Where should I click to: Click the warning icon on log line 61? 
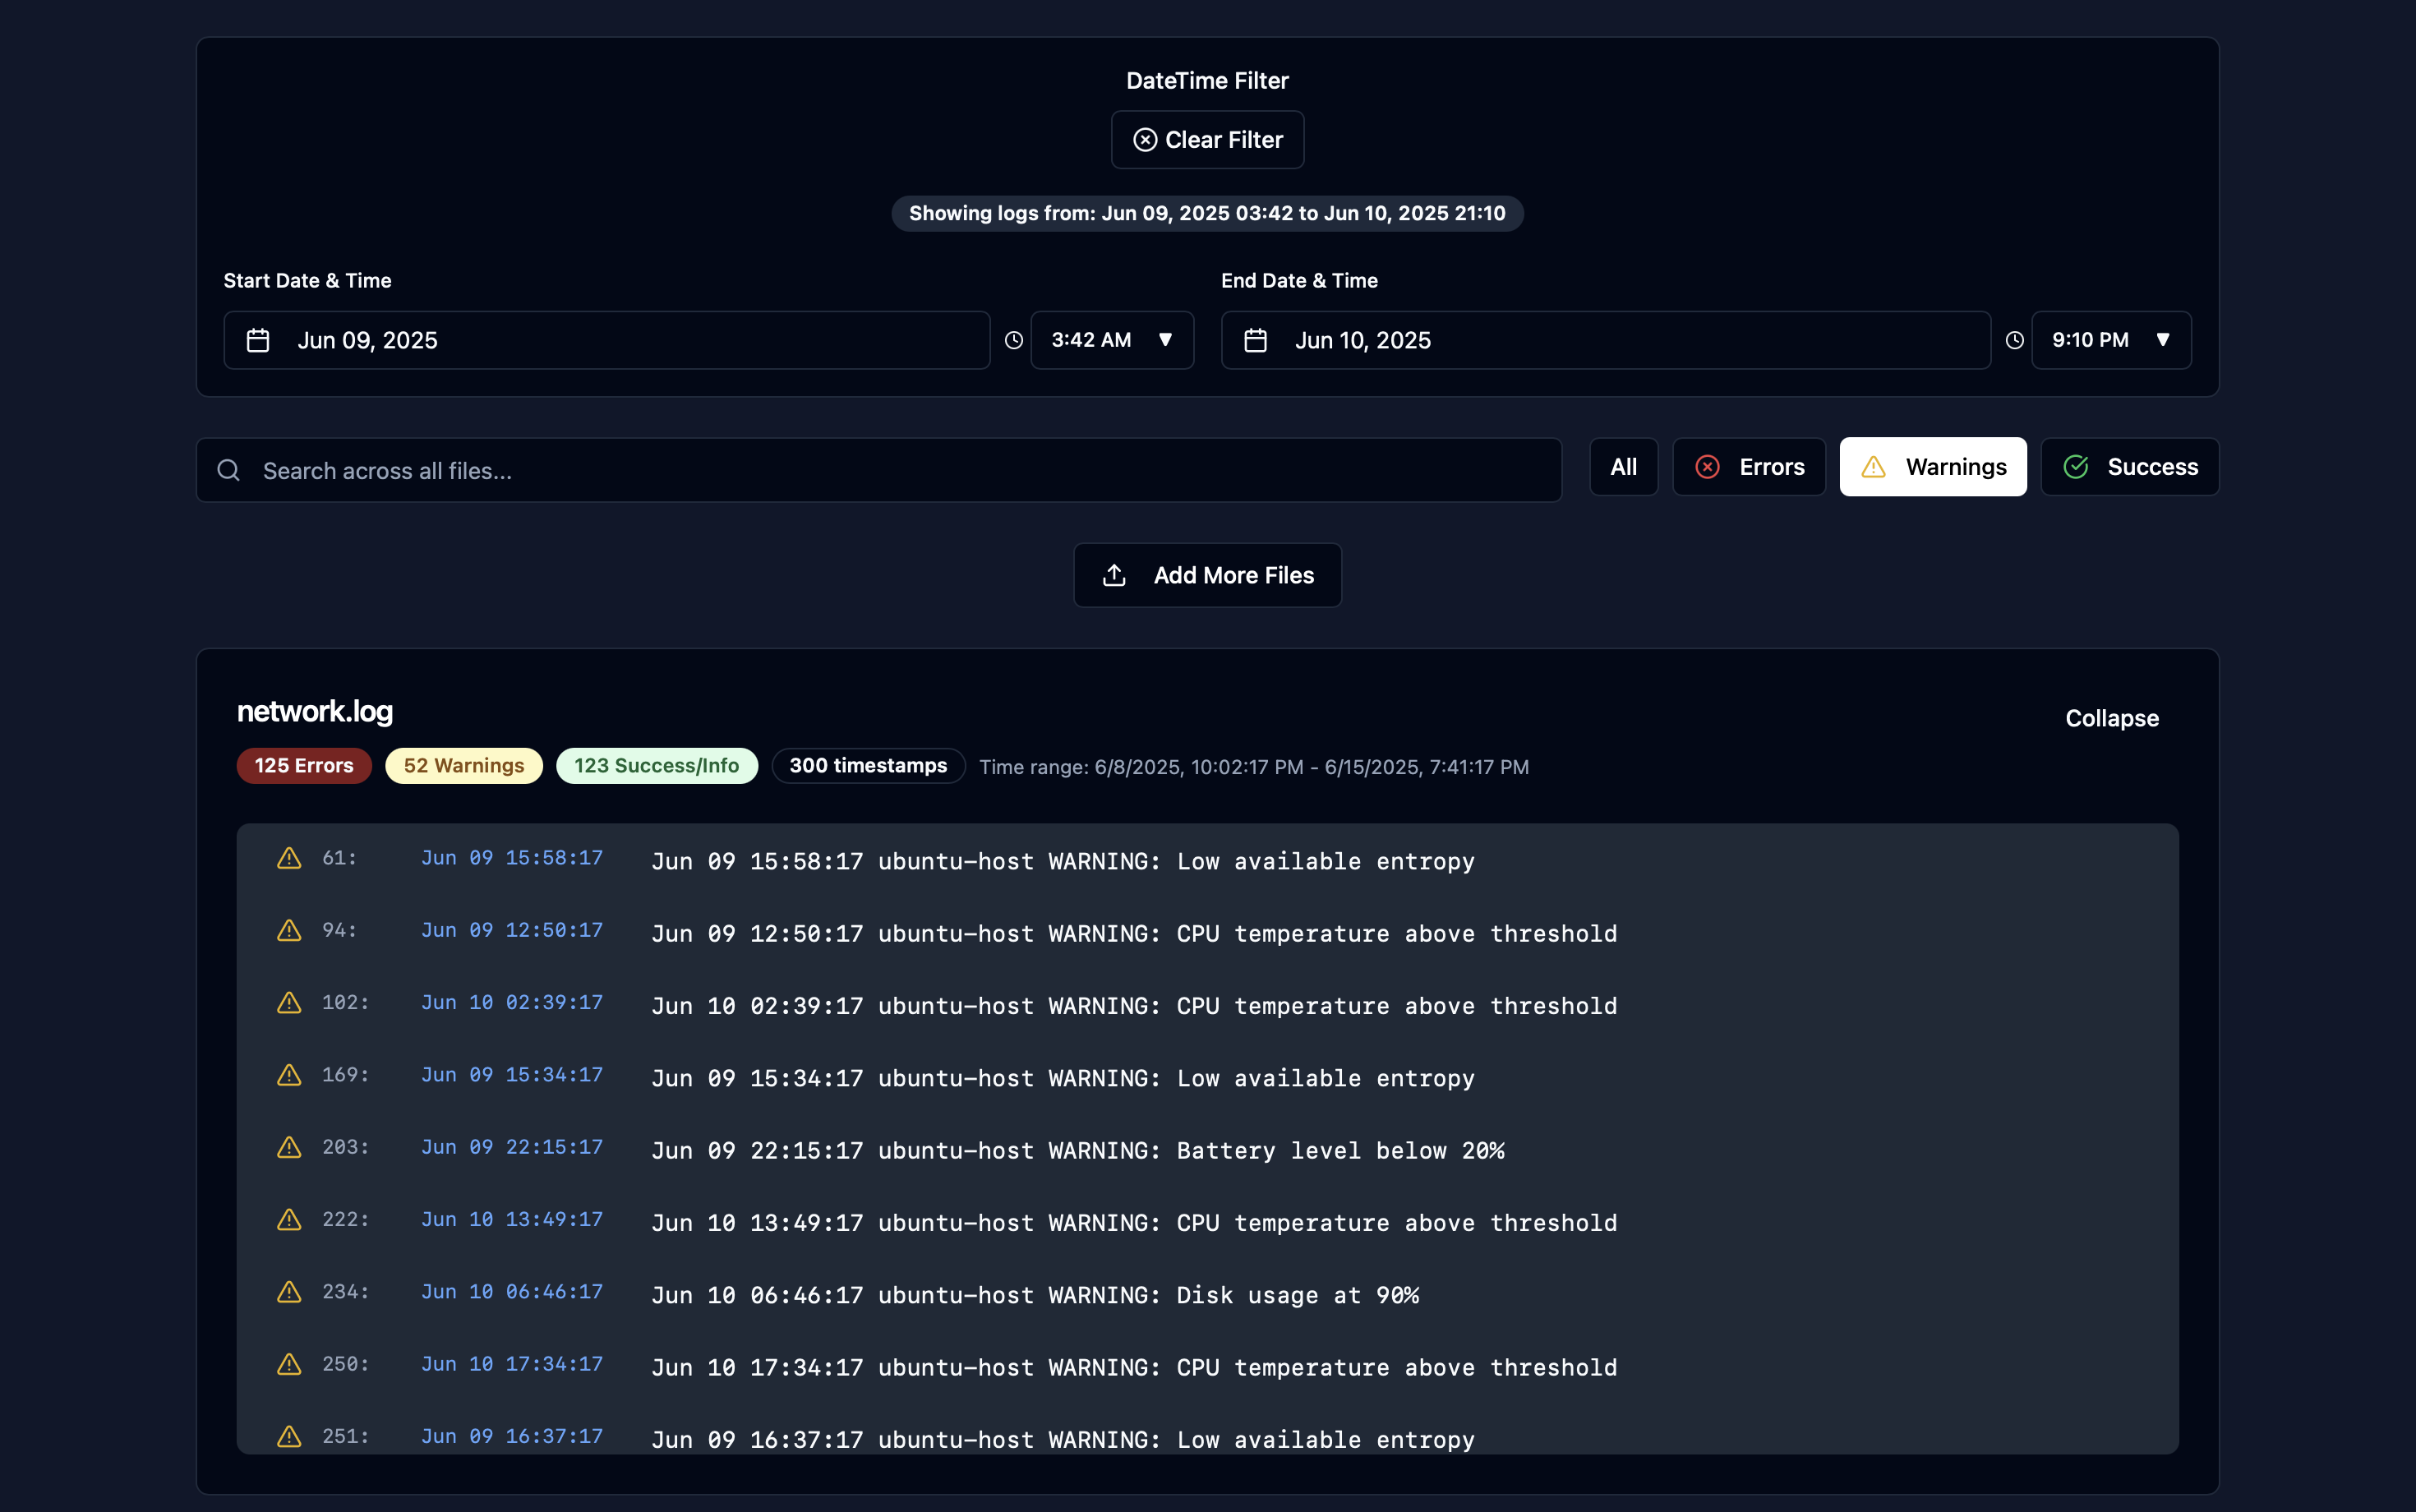point(289,858)
